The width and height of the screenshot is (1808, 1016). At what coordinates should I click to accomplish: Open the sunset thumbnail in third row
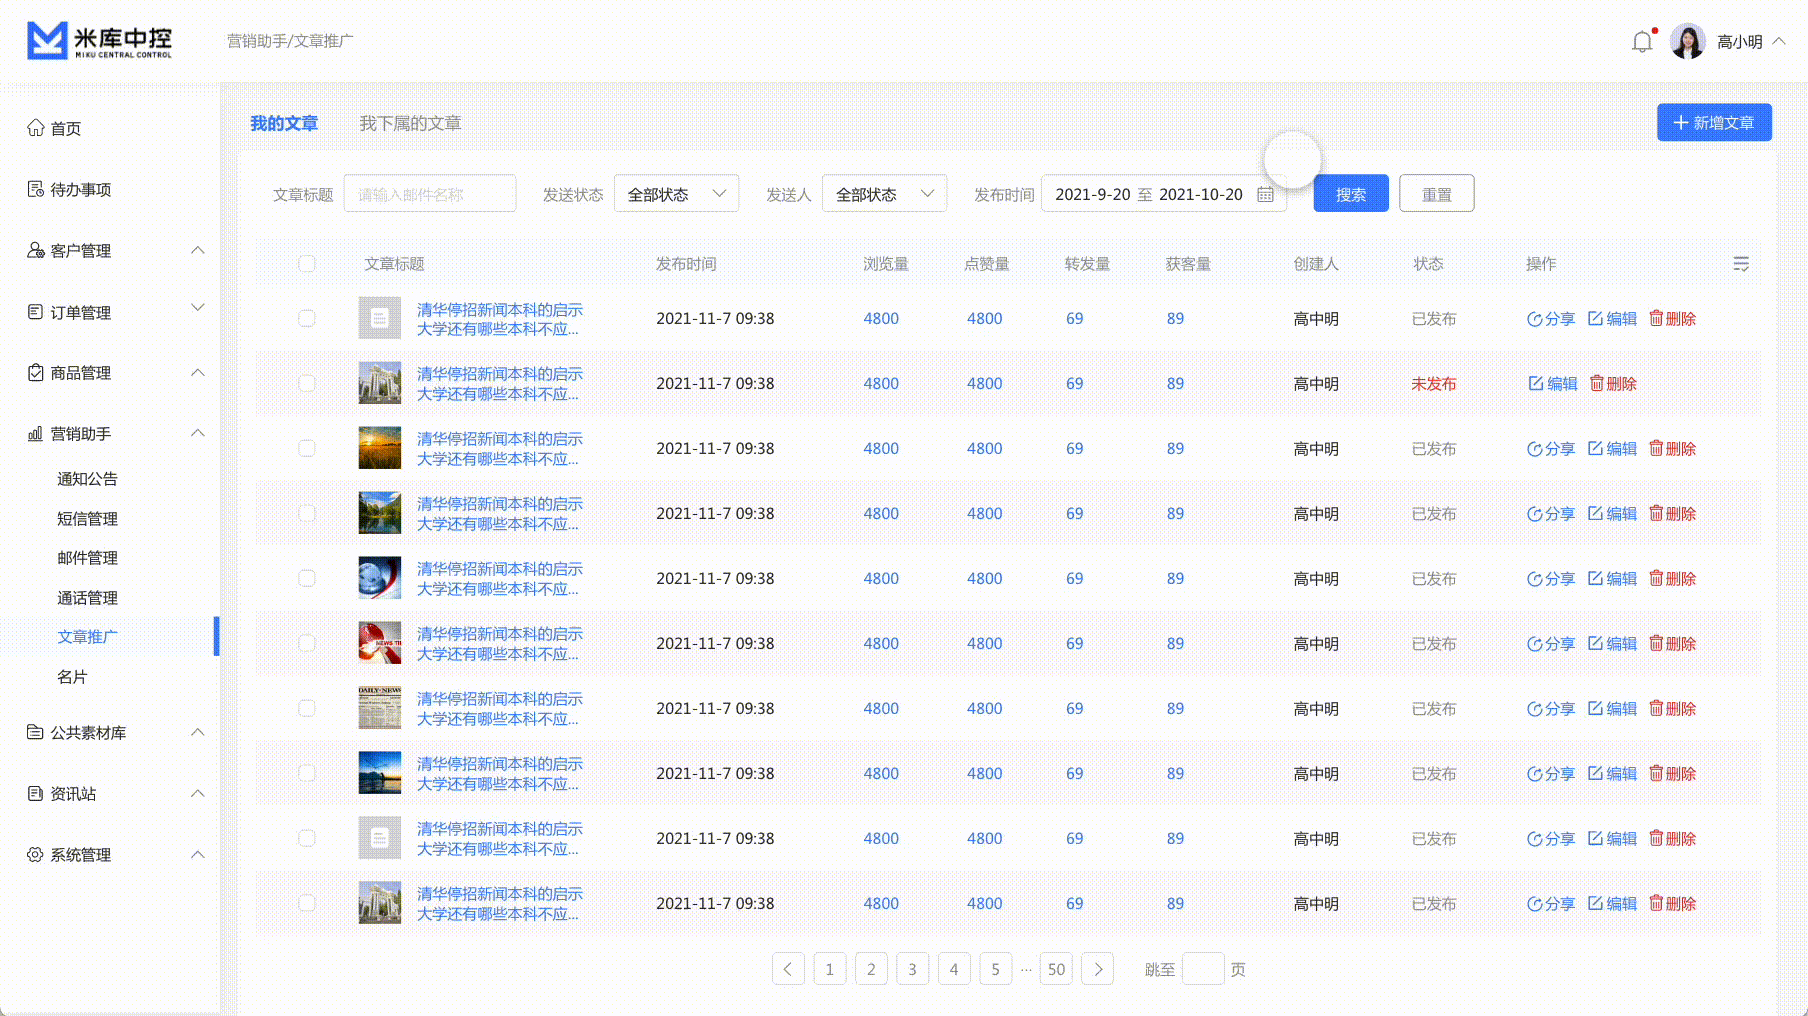[x=380, y=448]
